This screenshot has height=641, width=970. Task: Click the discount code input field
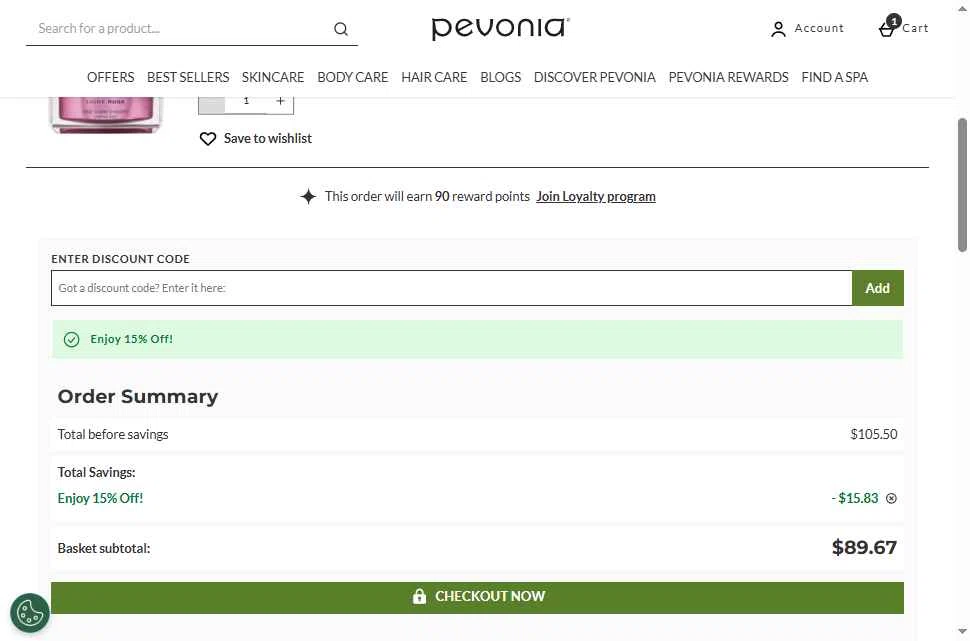(451, 288)
